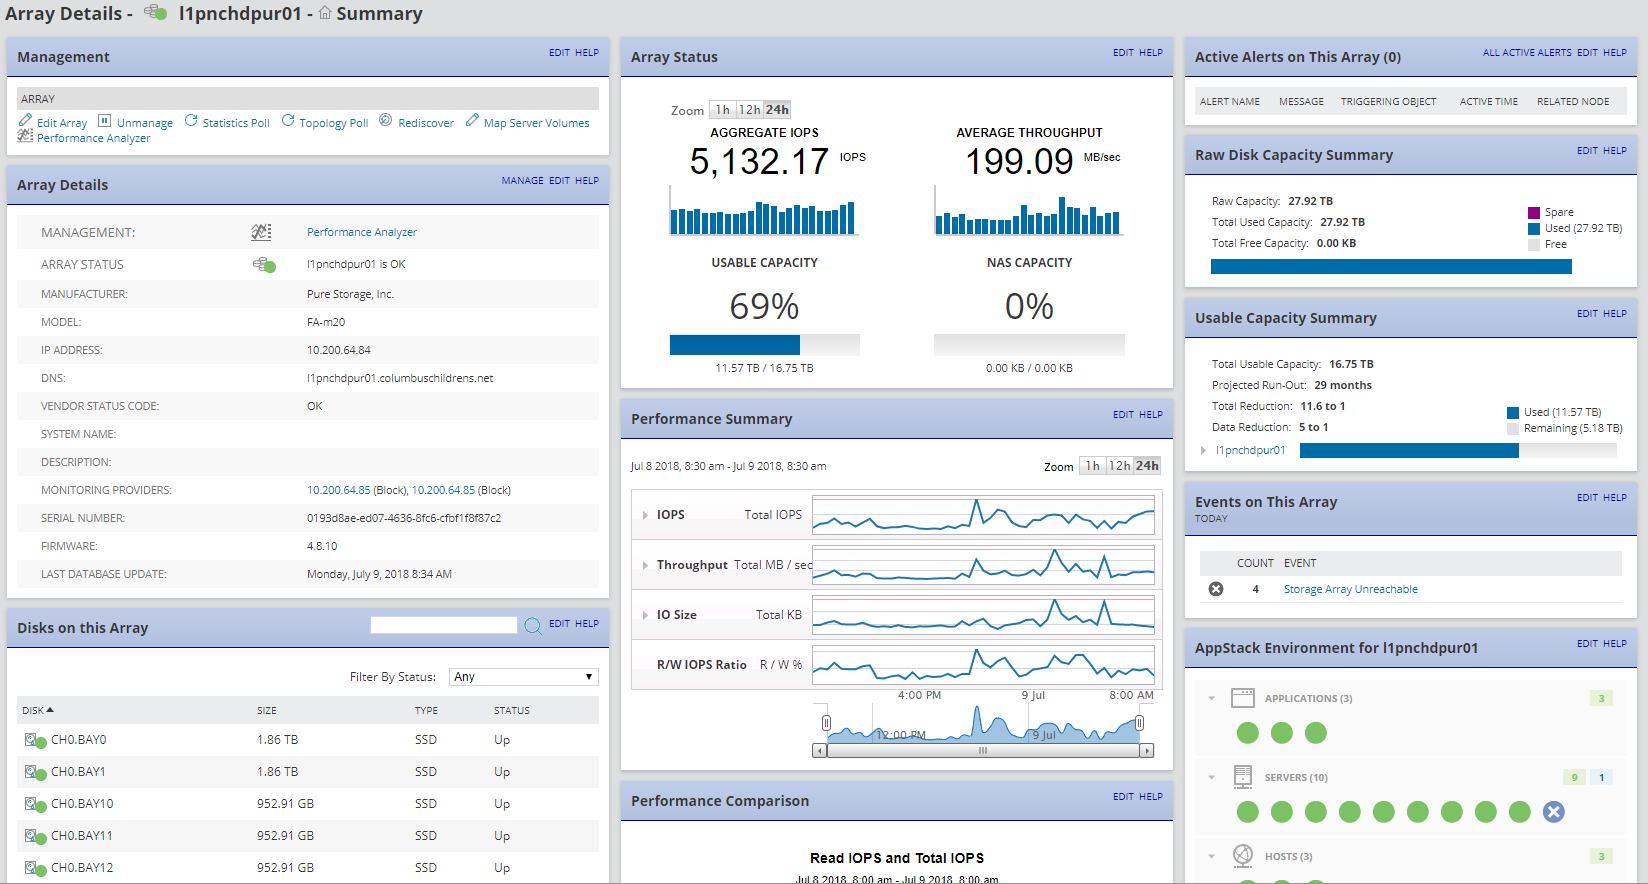
Task: Open the Storage Array Unreachable event
Action: coord(1351,589)
